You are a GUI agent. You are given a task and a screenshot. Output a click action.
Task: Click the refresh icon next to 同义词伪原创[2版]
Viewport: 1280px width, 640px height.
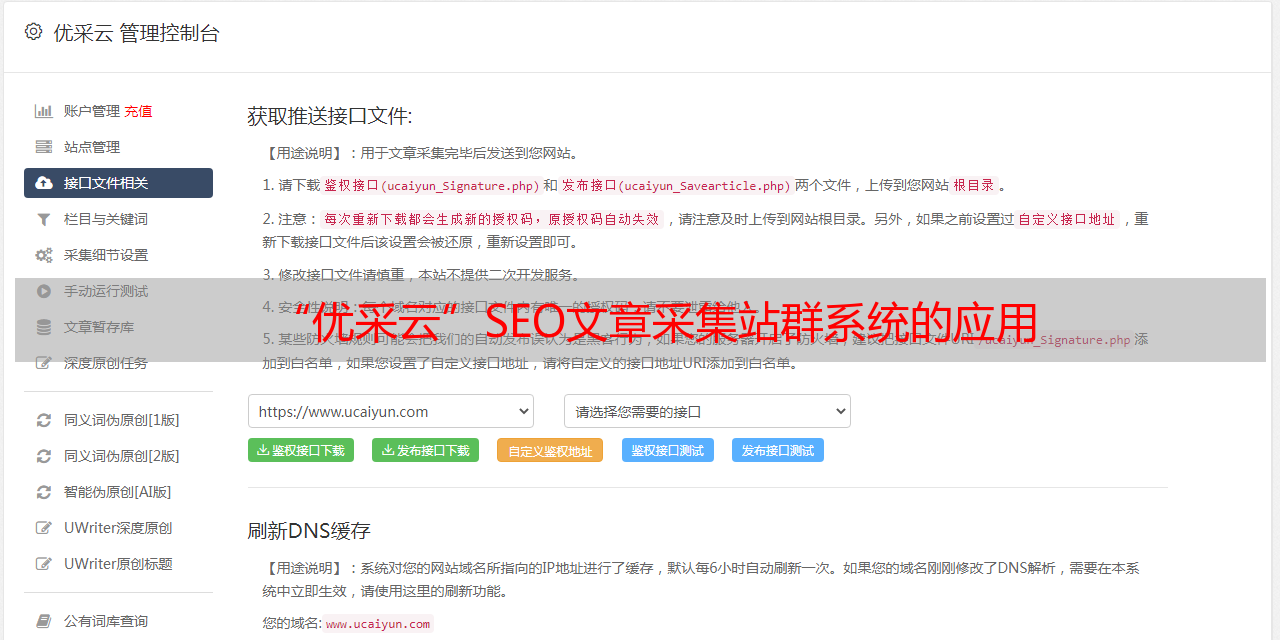[x=44, y=456]
